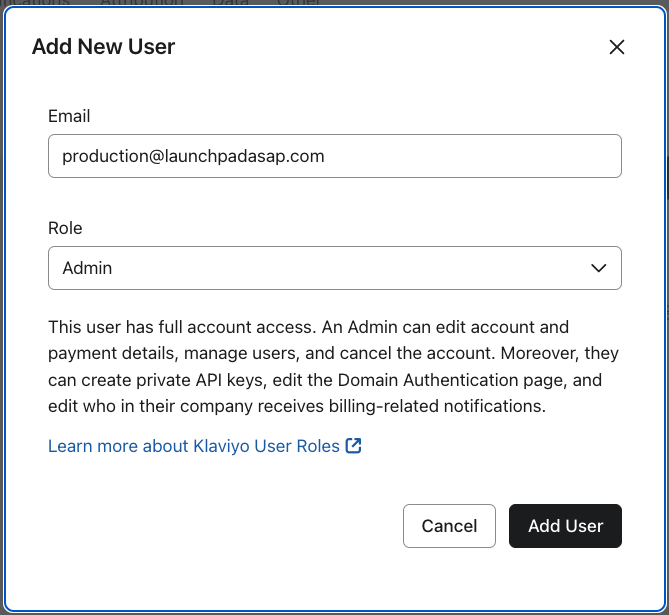Confirm with the Add User button
Screen dimensions: 669x615
pos(565,526)
